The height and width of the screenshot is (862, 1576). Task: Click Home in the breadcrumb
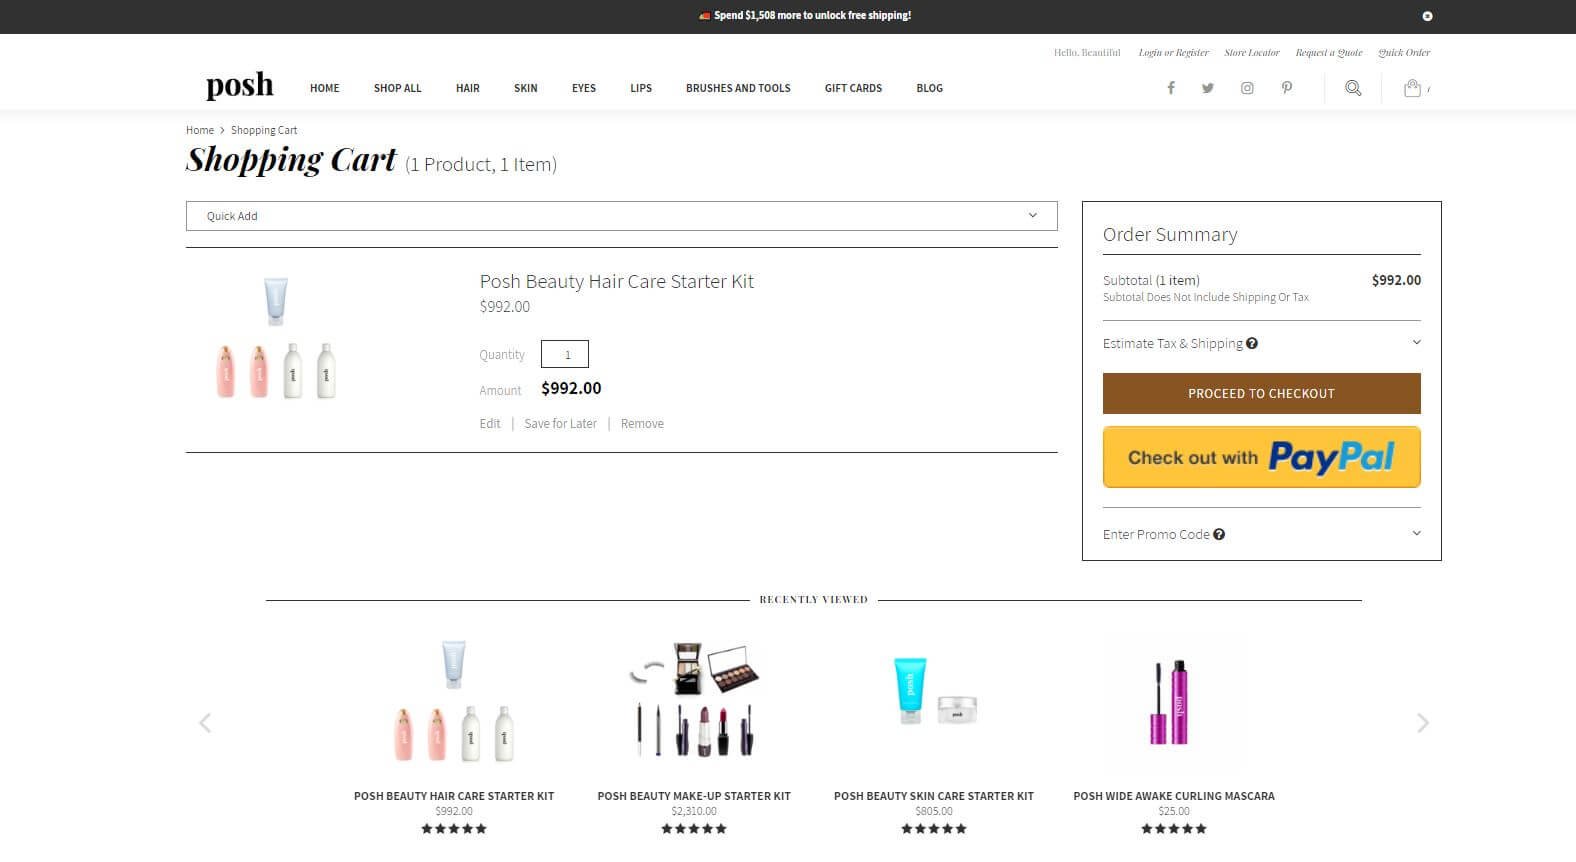[x=200, y=130]
